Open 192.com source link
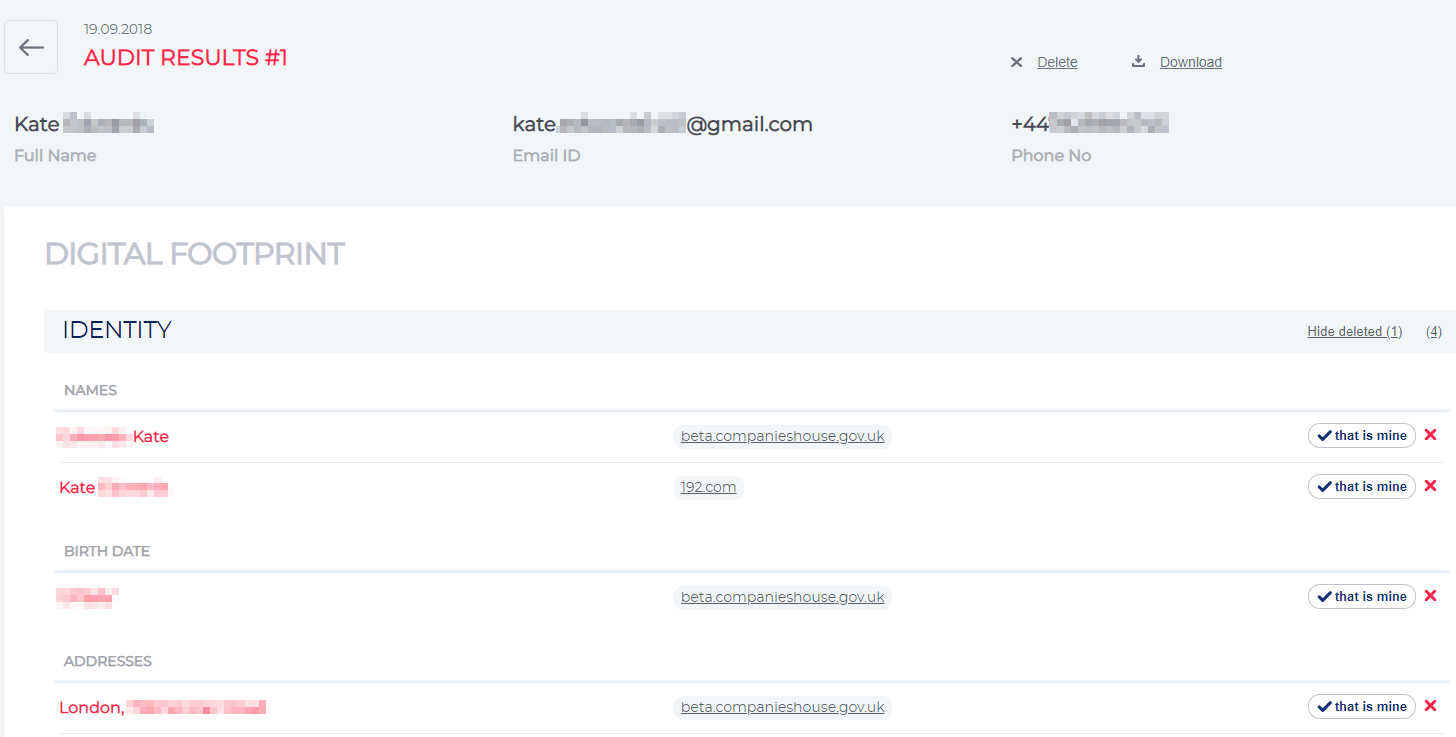Viewport: 1456px width, 737px height. click(708, 487)
